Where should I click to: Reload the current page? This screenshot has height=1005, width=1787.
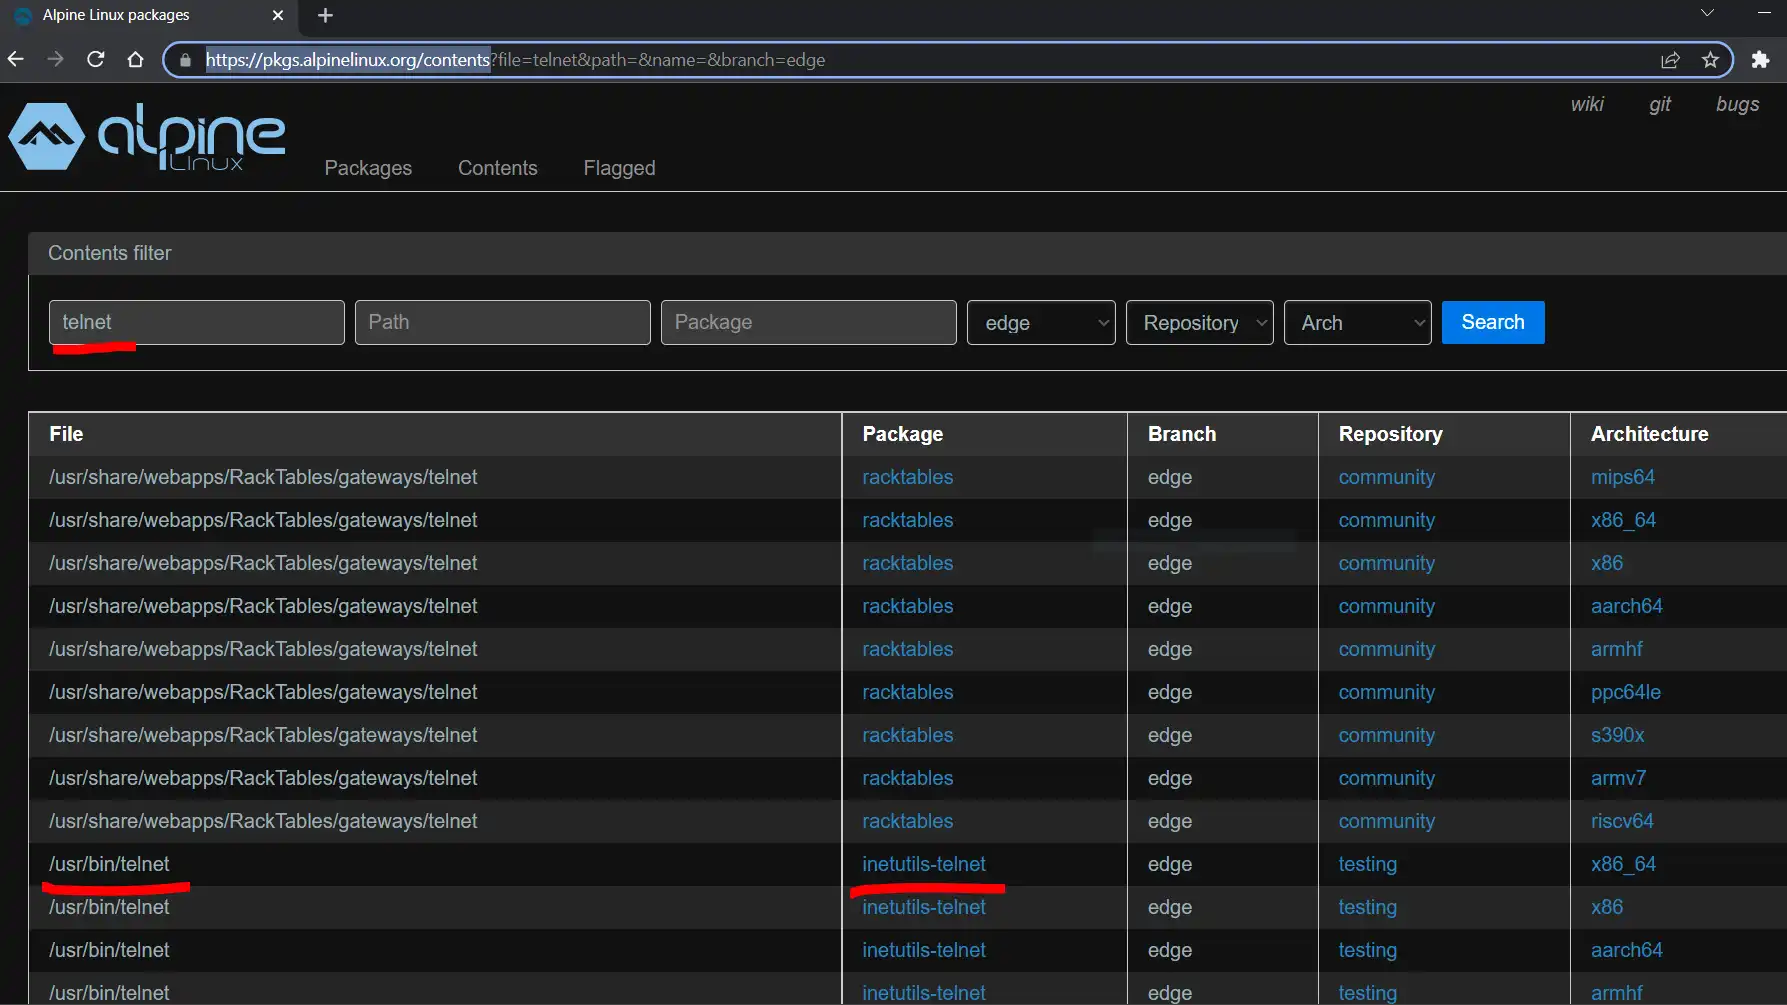(96, 60)
